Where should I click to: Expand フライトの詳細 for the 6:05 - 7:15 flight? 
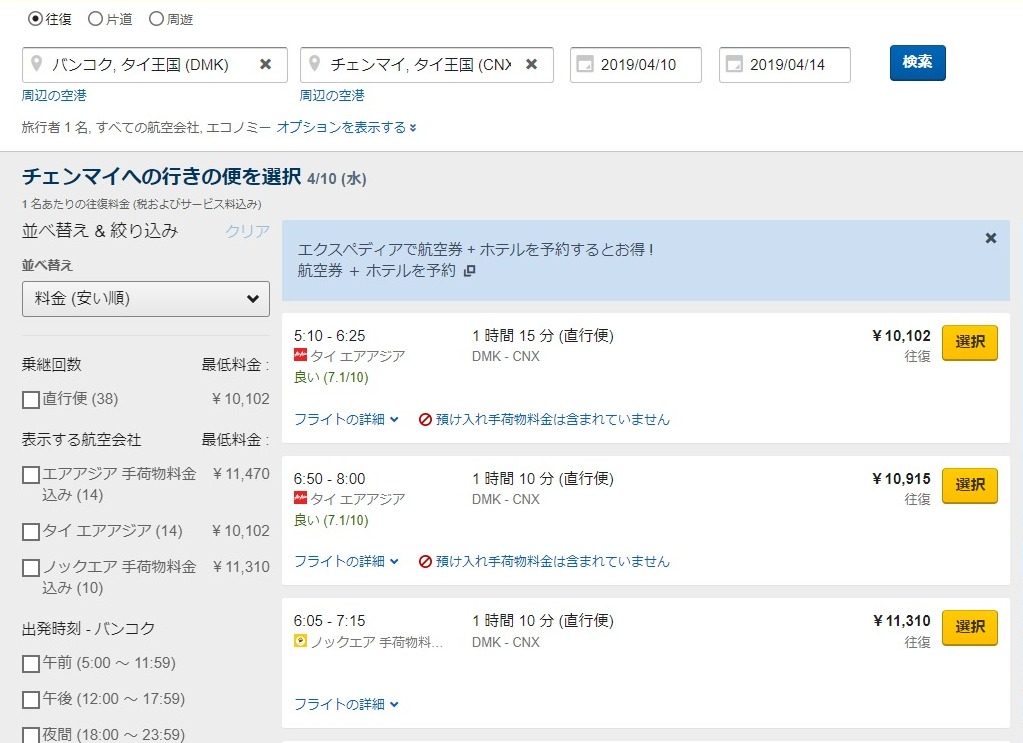346,704
